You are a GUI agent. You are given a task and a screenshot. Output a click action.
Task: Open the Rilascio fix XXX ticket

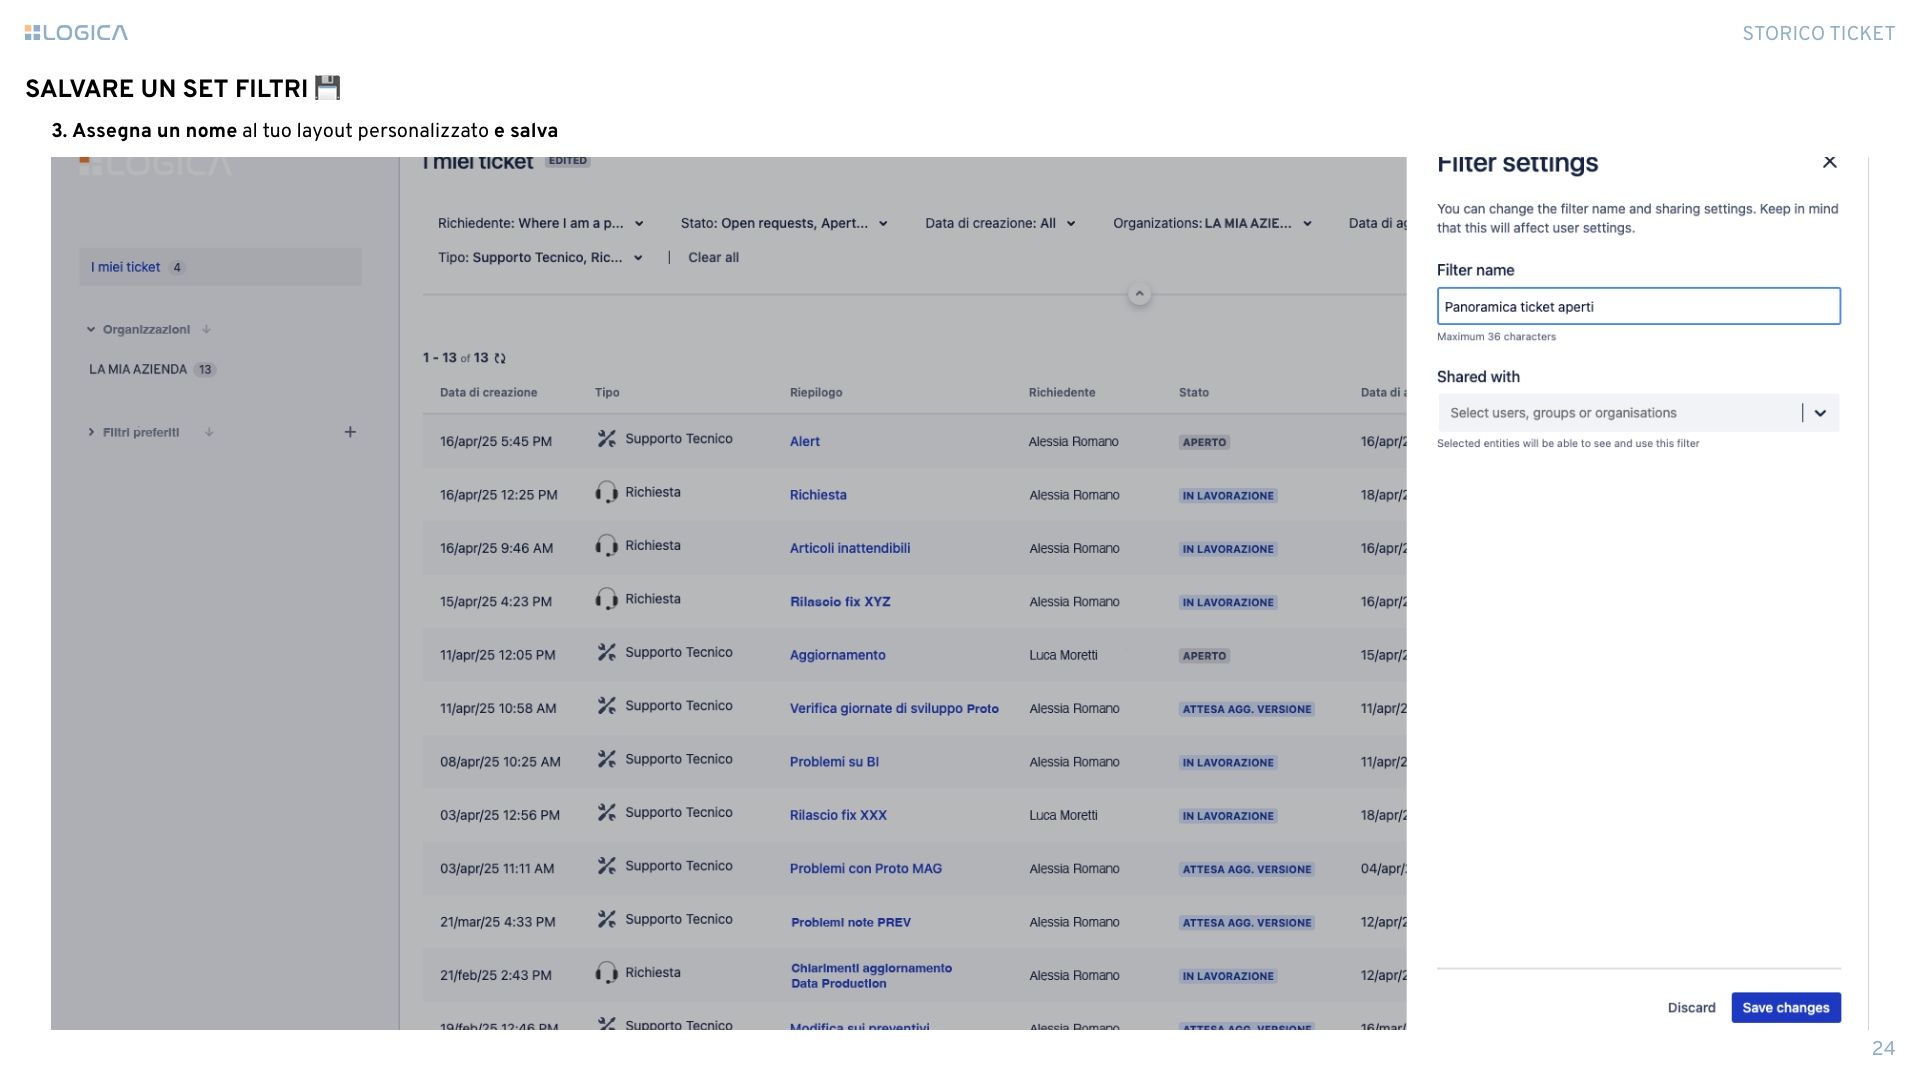[838, 815]
